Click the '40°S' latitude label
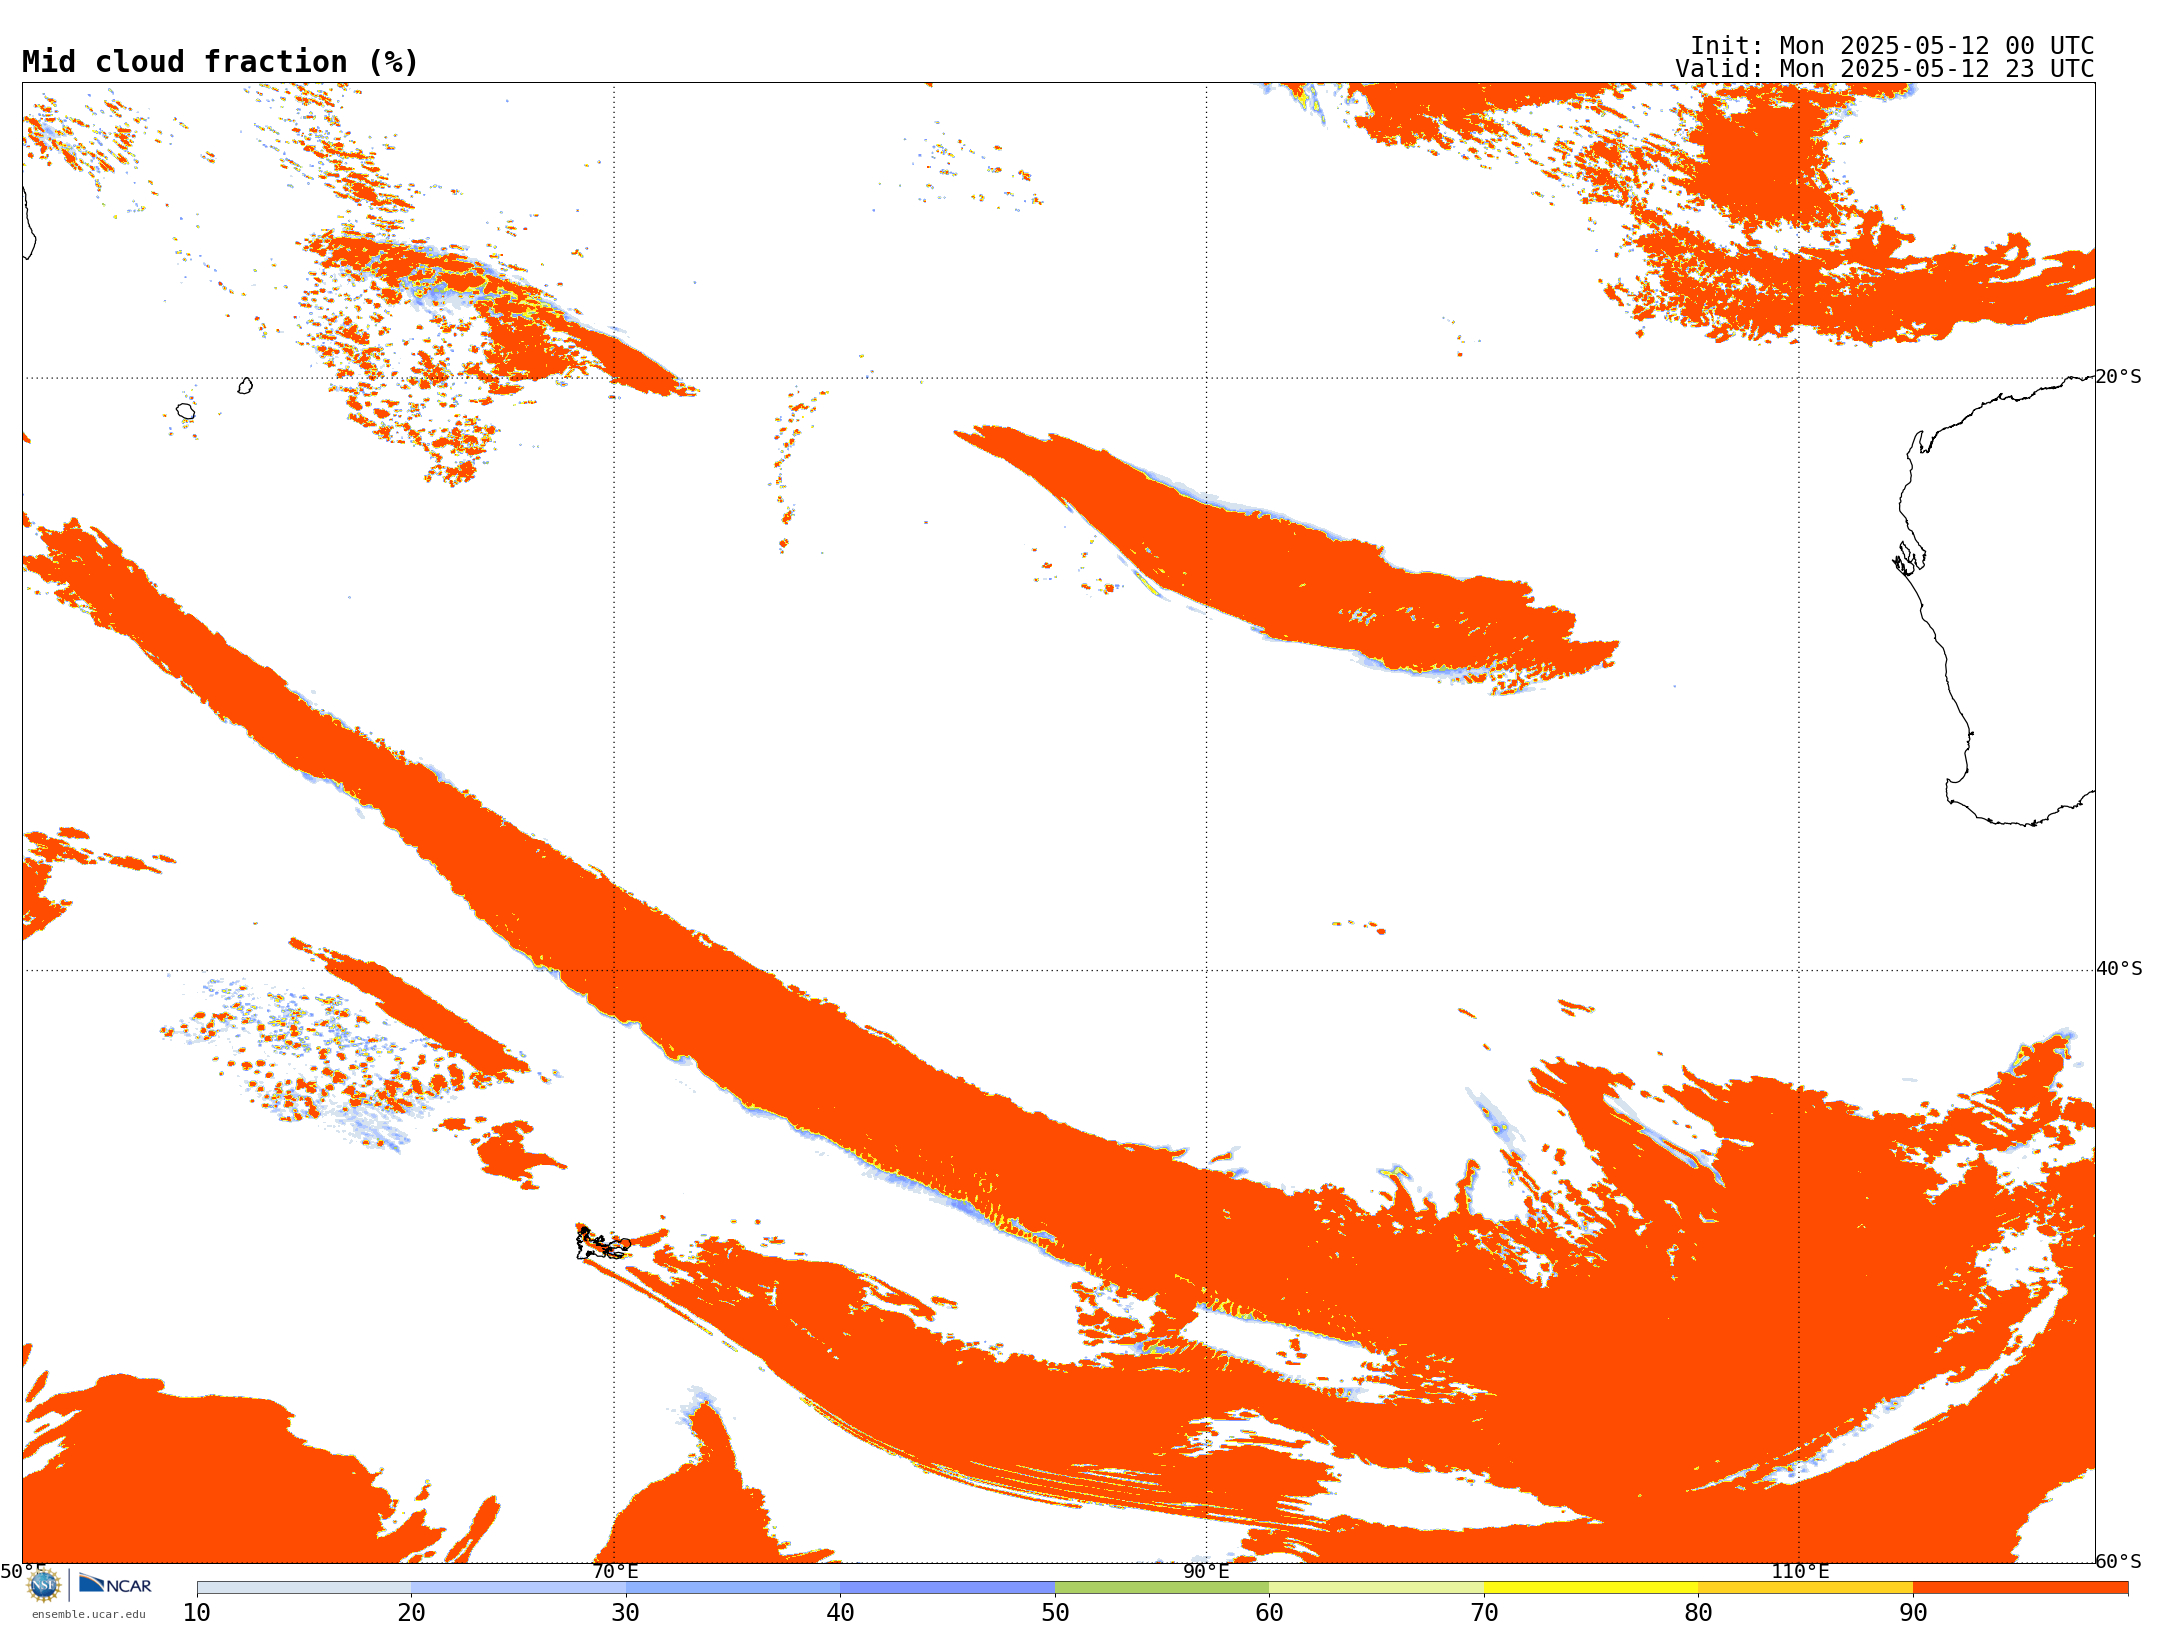This screenshot has width=2160, height=1626. click(2119, 969)
